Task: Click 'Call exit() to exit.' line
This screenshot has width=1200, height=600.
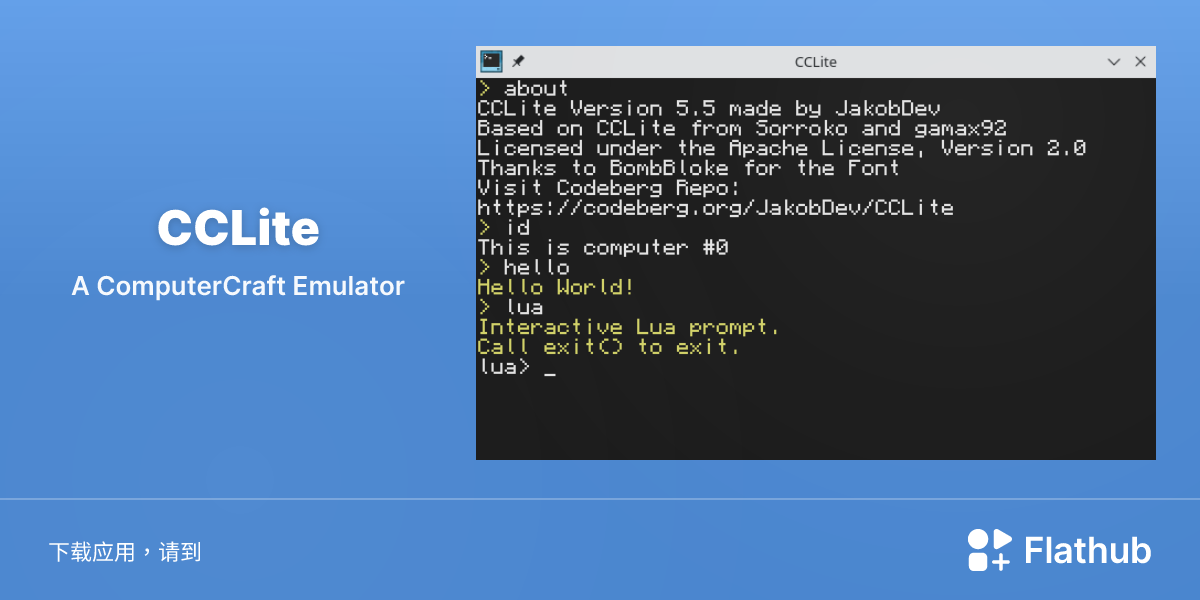Action: point(609,348)
